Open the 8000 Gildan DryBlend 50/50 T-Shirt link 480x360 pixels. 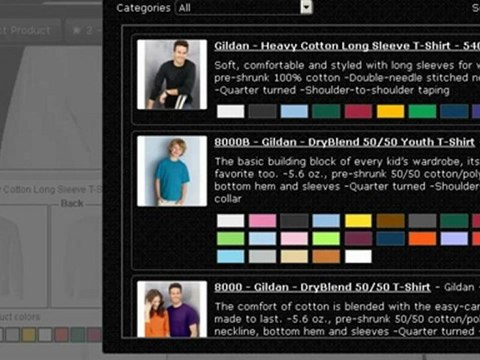pyautogui.click(x=322, y=287)
